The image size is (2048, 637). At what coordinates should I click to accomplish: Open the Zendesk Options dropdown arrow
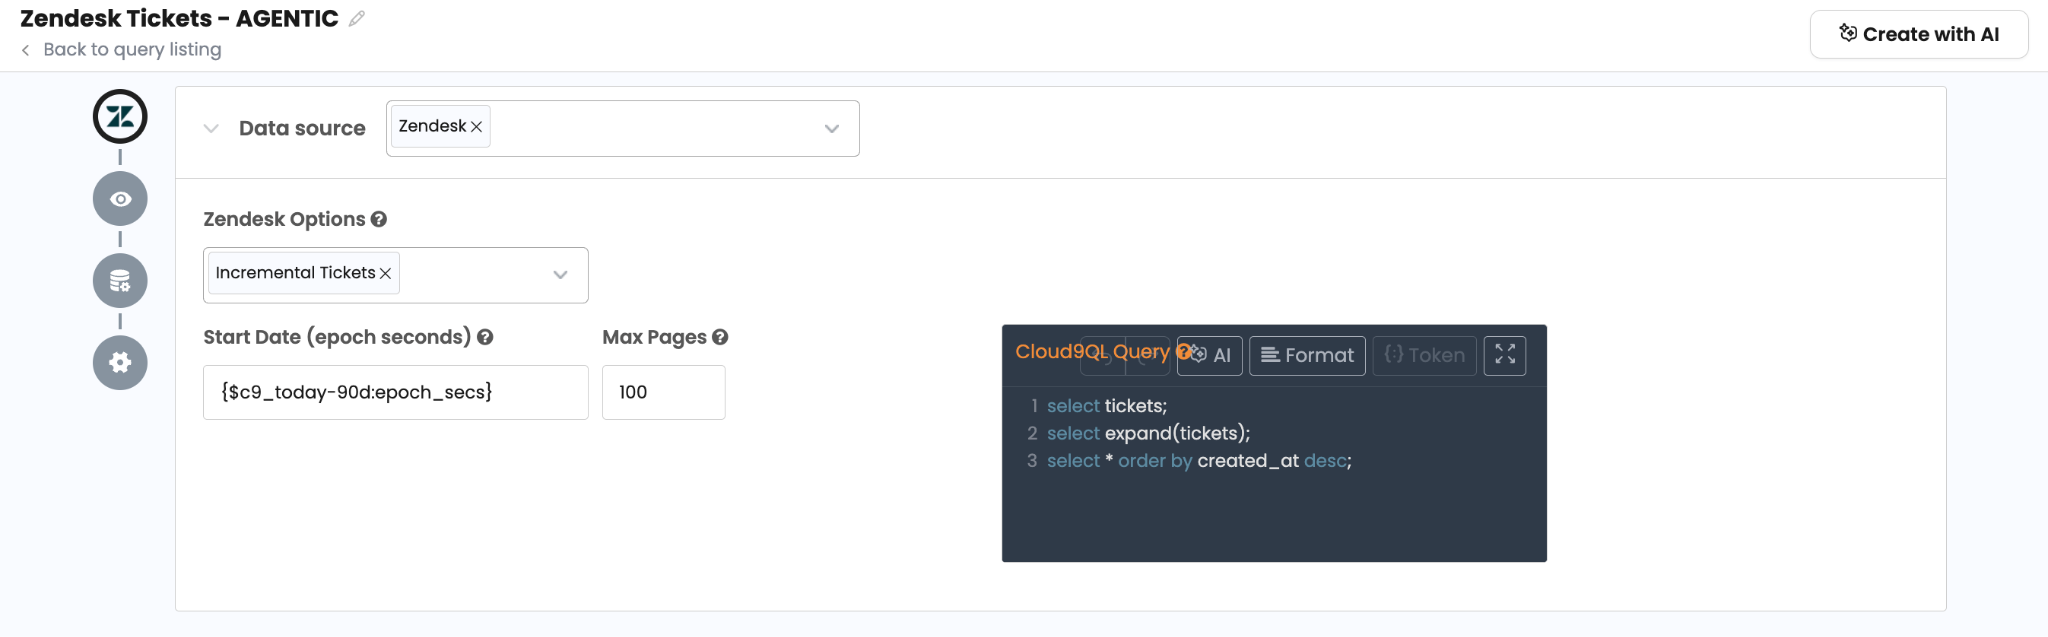click(560, 275)
